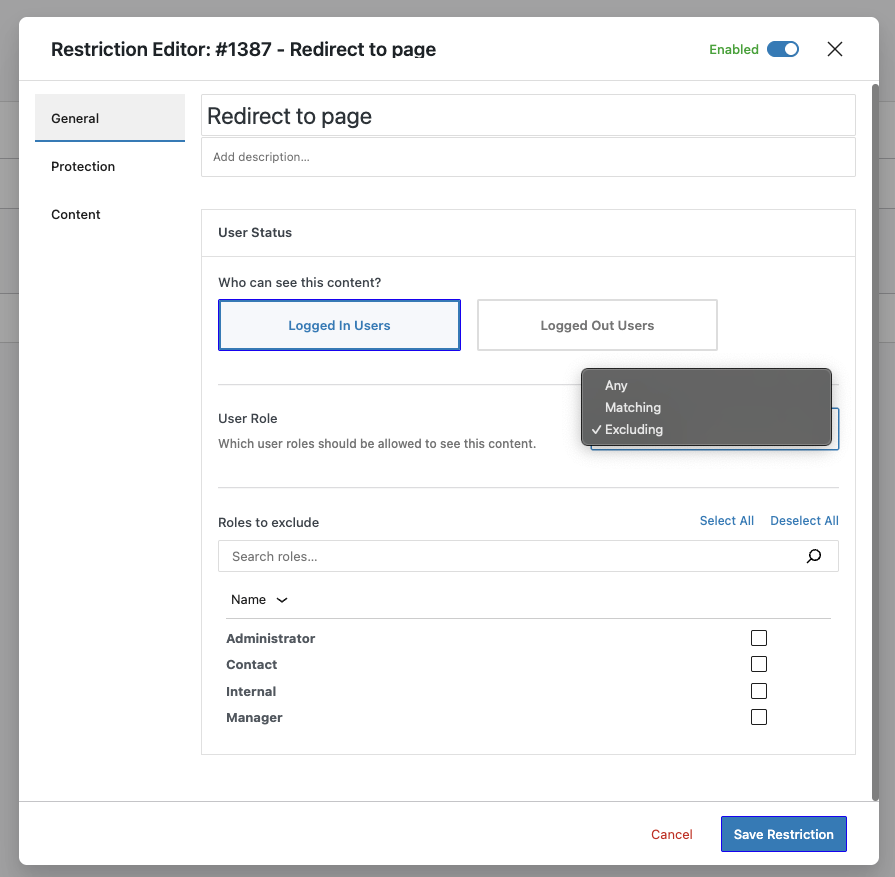Image resolution: width=895 pixels, height=877 pixels.
Task: Tick the Internal role checkbox
Action: click(x=759, y=691)
